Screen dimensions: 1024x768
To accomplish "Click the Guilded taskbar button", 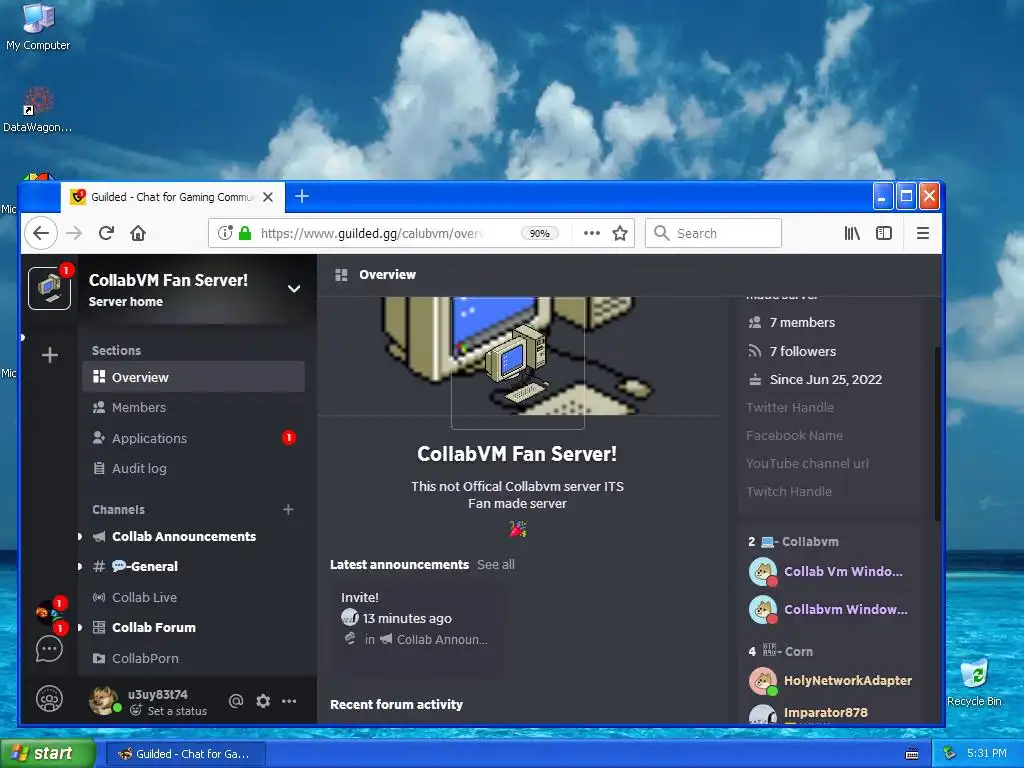I will (186, 754).
